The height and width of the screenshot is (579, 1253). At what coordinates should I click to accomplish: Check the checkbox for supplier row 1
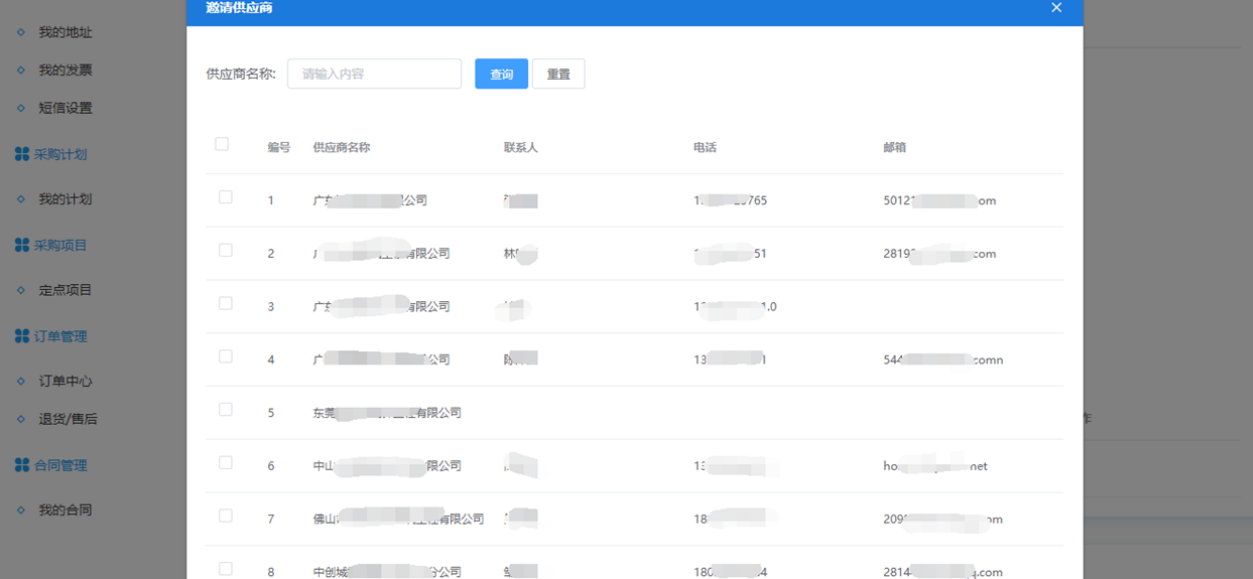click(x=225, y=198)
